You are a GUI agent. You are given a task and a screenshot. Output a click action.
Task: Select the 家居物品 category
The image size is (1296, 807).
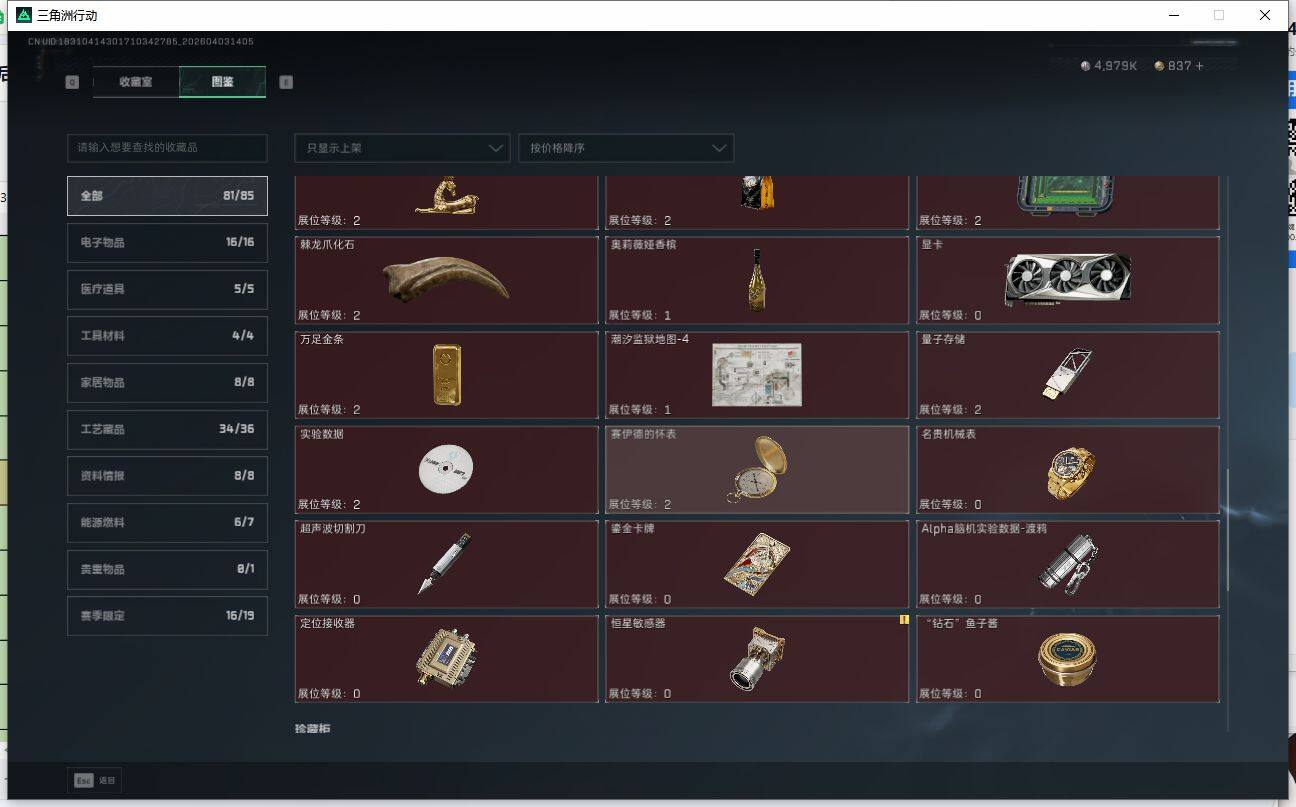167,382
